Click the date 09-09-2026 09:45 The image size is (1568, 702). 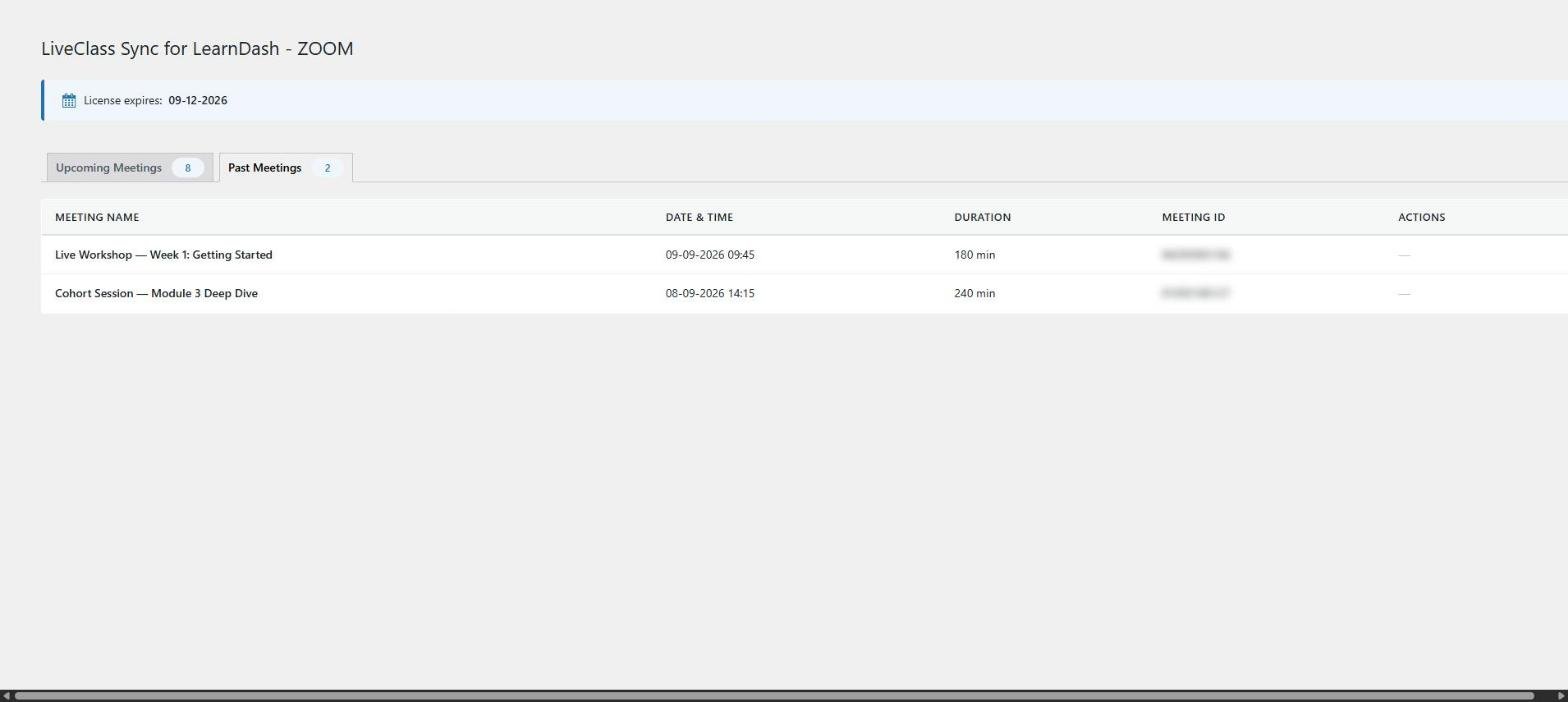point(710,255)
